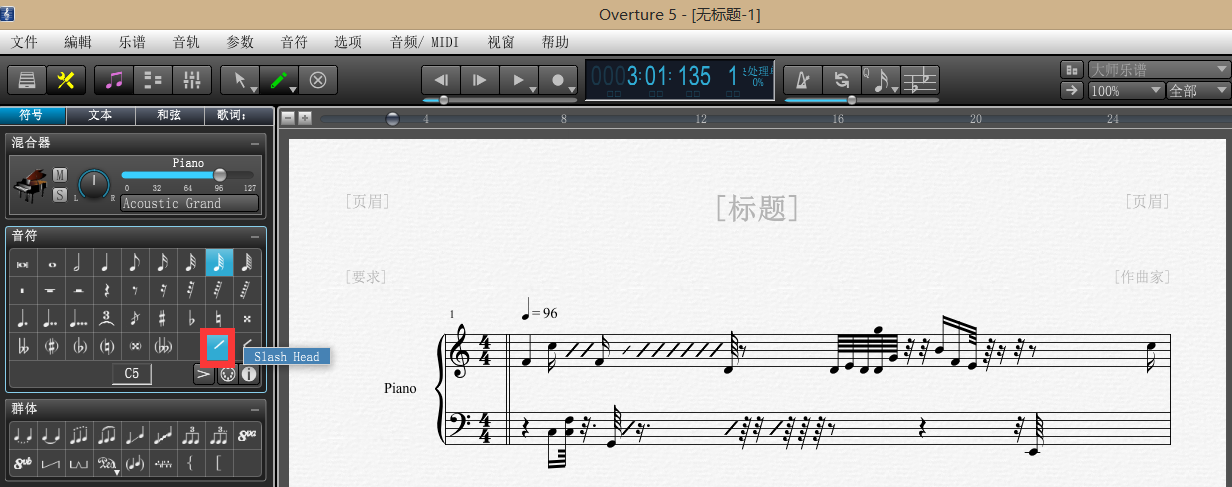
Task: Adjust the slider below the transport buttons
Action: pyautogui.click(x=498, y=100)
